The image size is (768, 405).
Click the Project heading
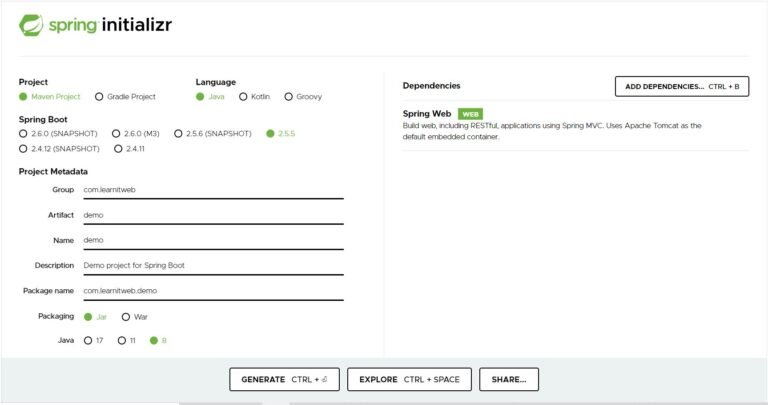tap(33, 82)
